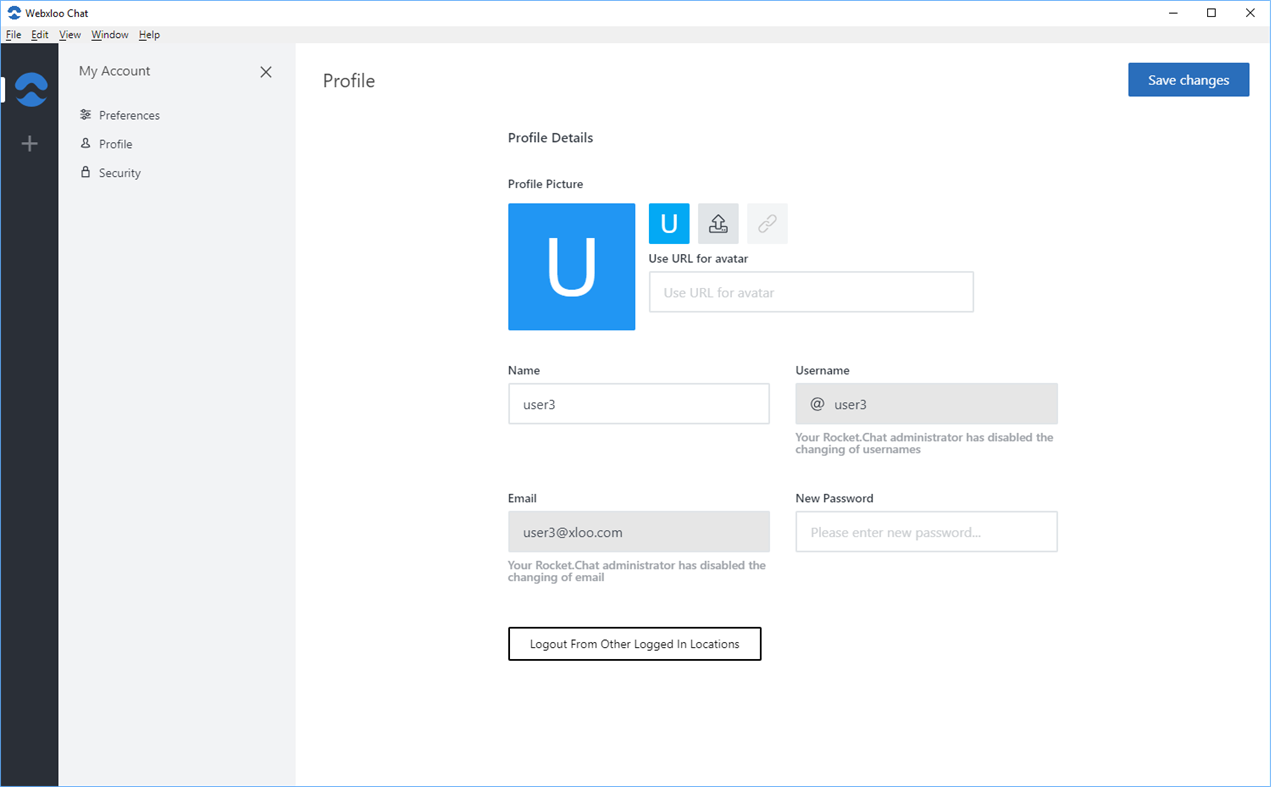Open the Edit menu

40,34
